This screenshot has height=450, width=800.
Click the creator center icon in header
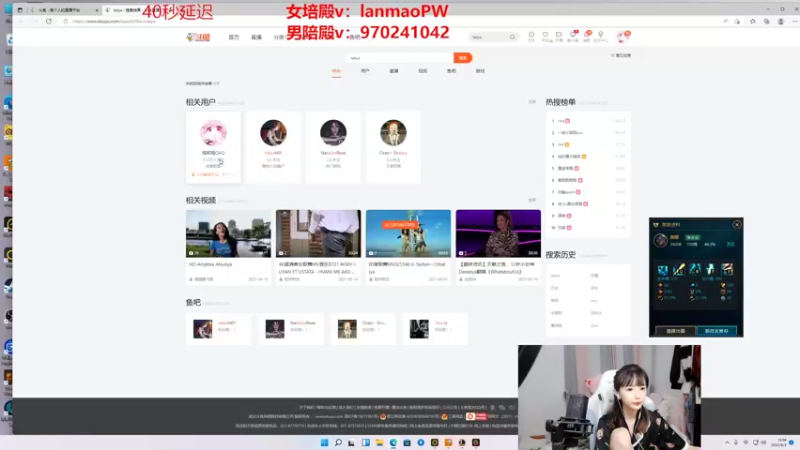pyautogui.click(x=601, y=36)
